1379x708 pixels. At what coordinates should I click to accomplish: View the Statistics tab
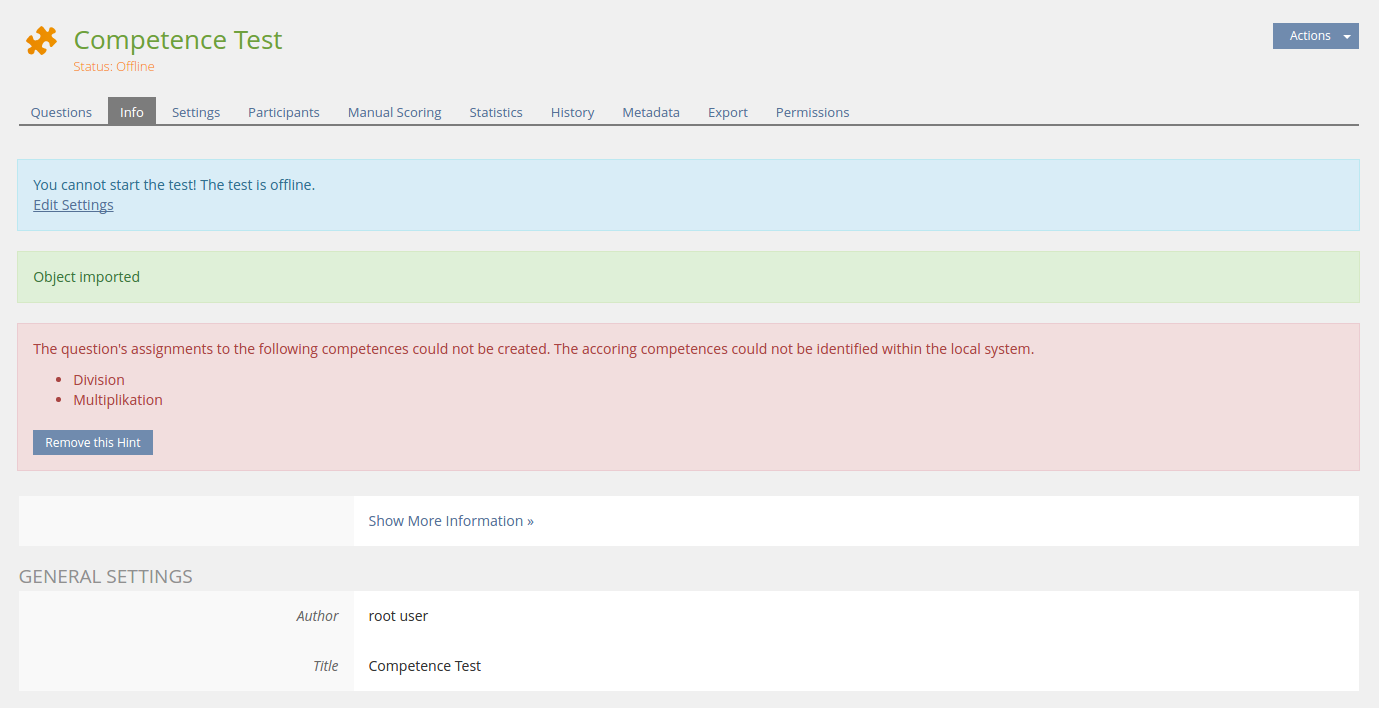[x=496, y=112]
